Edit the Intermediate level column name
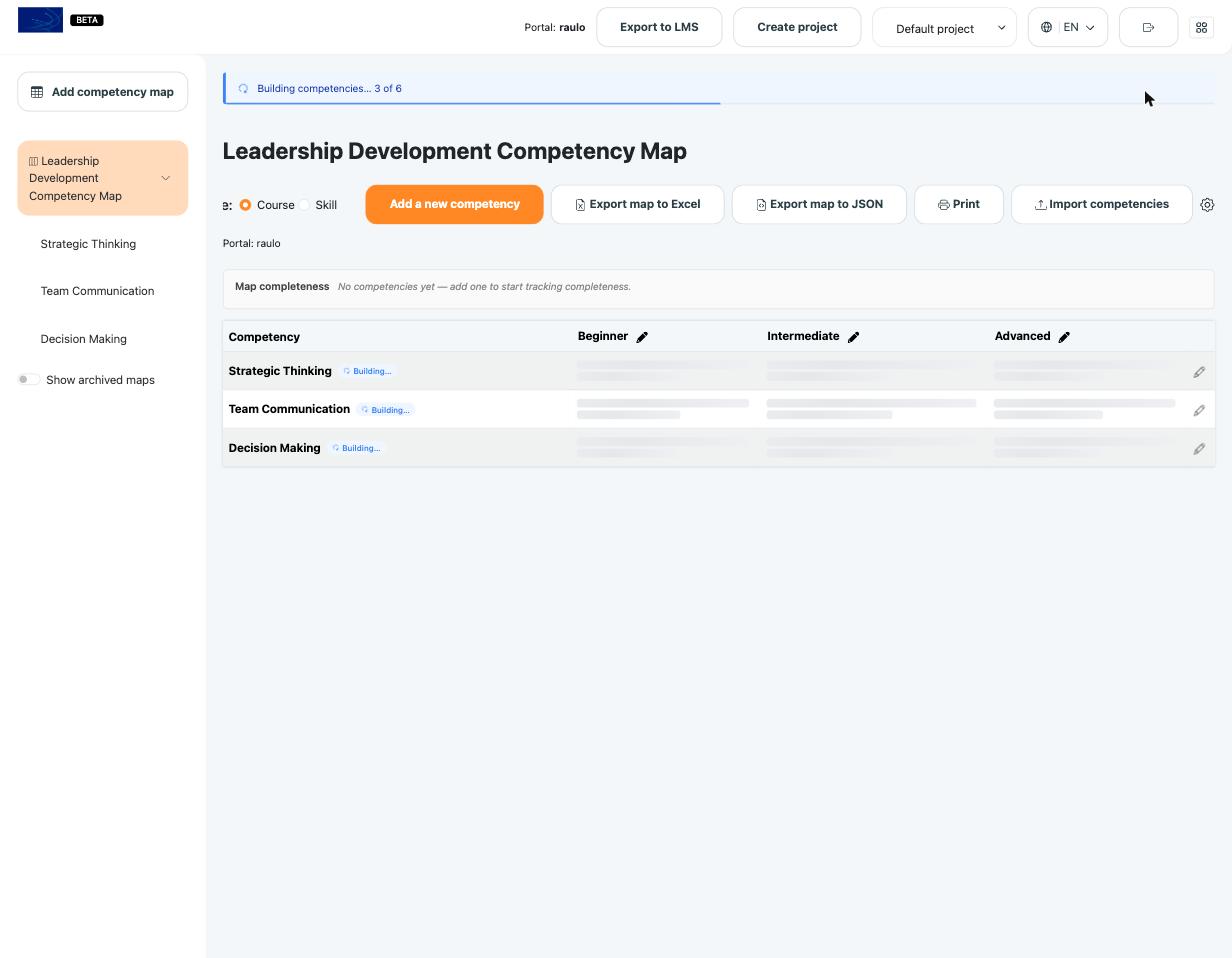The width and height of the screenshot is (1232, 958). tap(853, 337)
